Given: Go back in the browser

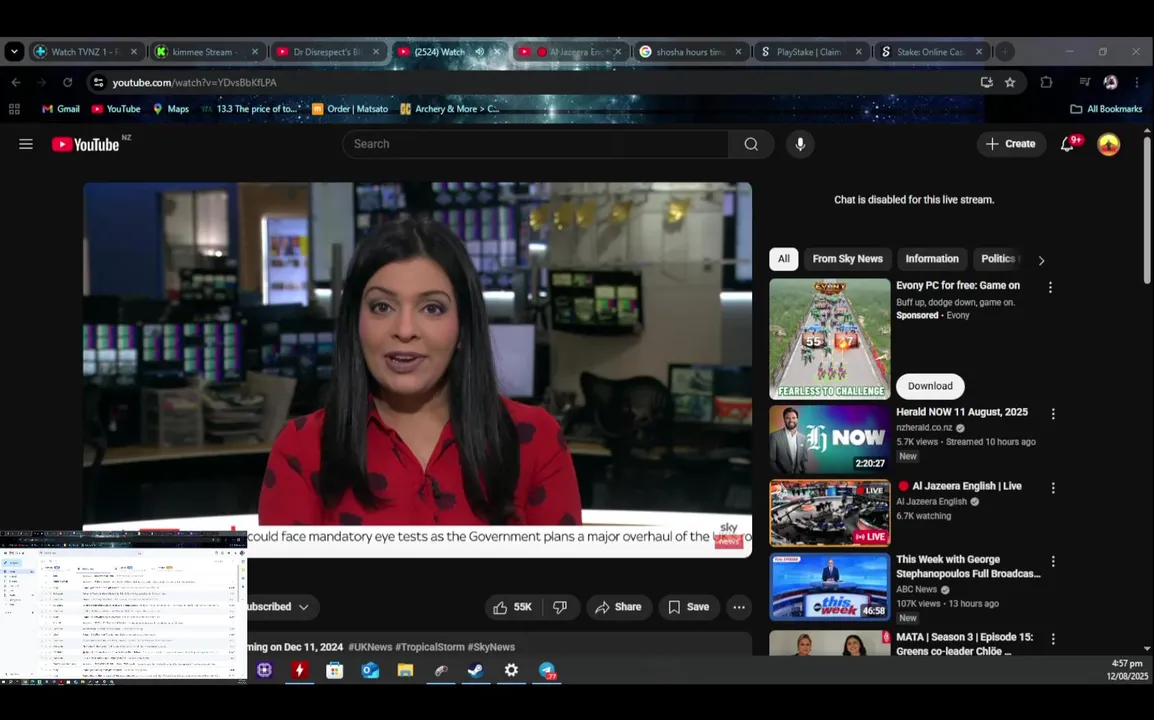Looking at the screenshot, I should [16, 82].
